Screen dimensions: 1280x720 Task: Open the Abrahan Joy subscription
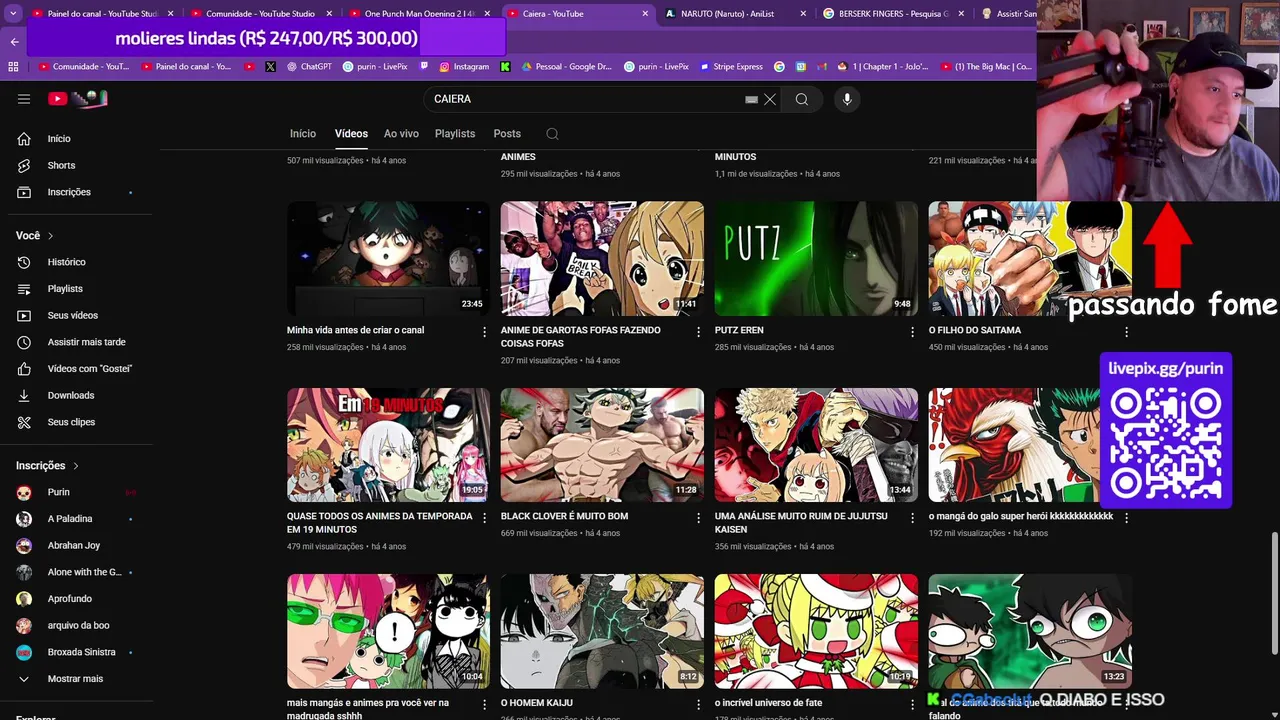point(76,546)
